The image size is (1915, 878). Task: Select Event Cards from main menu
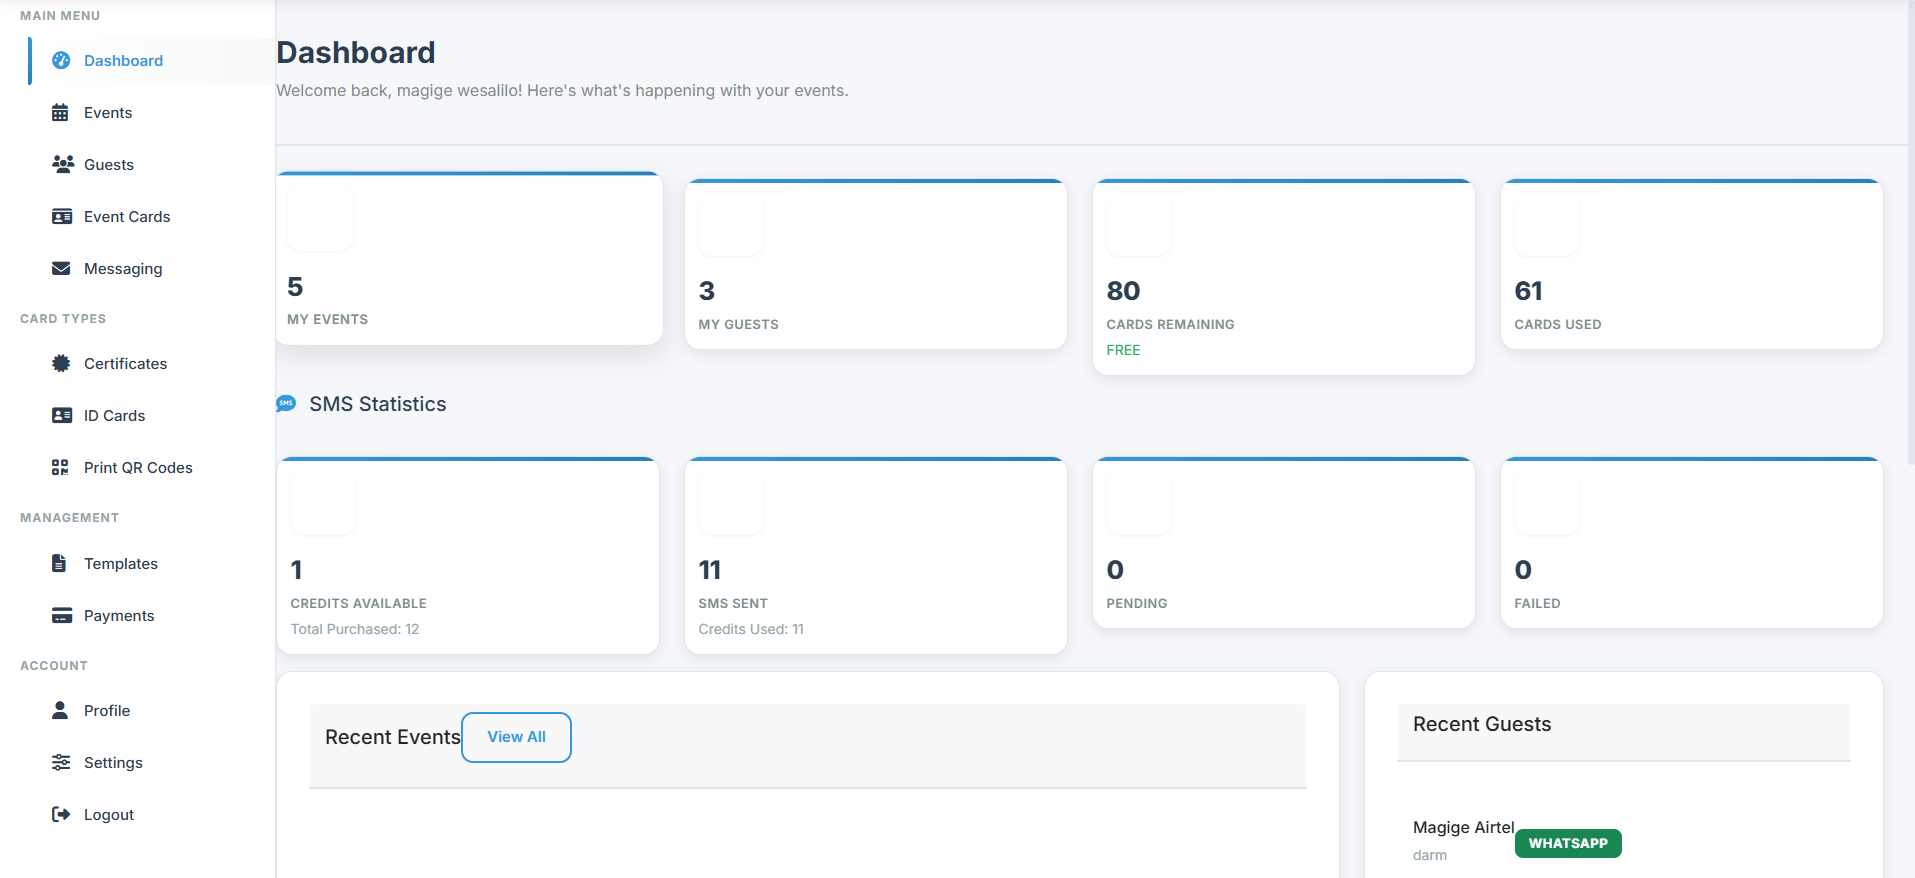click(x=151, y=217)
